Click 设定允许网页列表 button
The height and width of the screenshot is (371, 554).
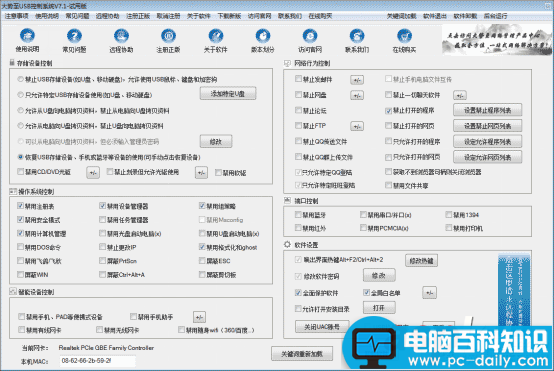[x=488, y=157]
